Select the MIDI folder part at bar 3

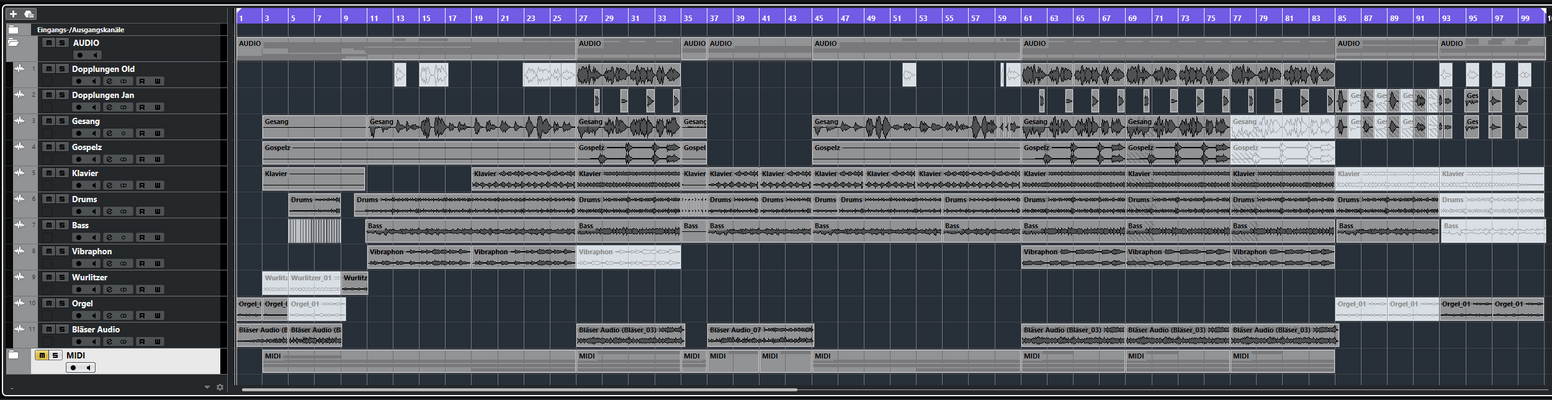tap(419, 361)
